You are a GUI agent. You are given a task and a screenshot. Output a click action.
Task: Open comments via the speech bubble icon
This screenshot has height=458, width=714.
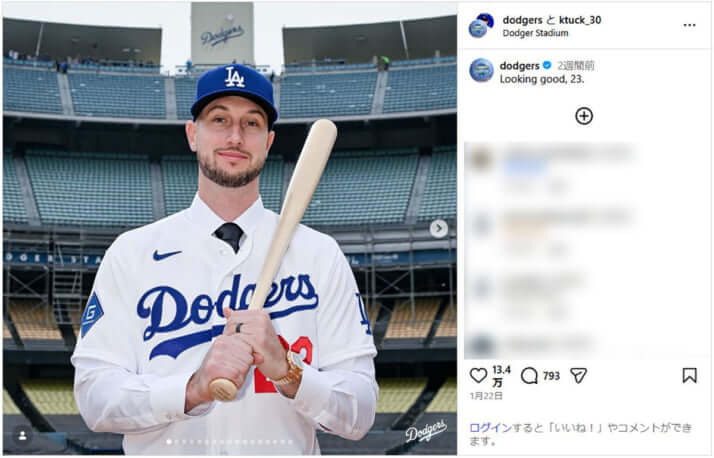529,375
